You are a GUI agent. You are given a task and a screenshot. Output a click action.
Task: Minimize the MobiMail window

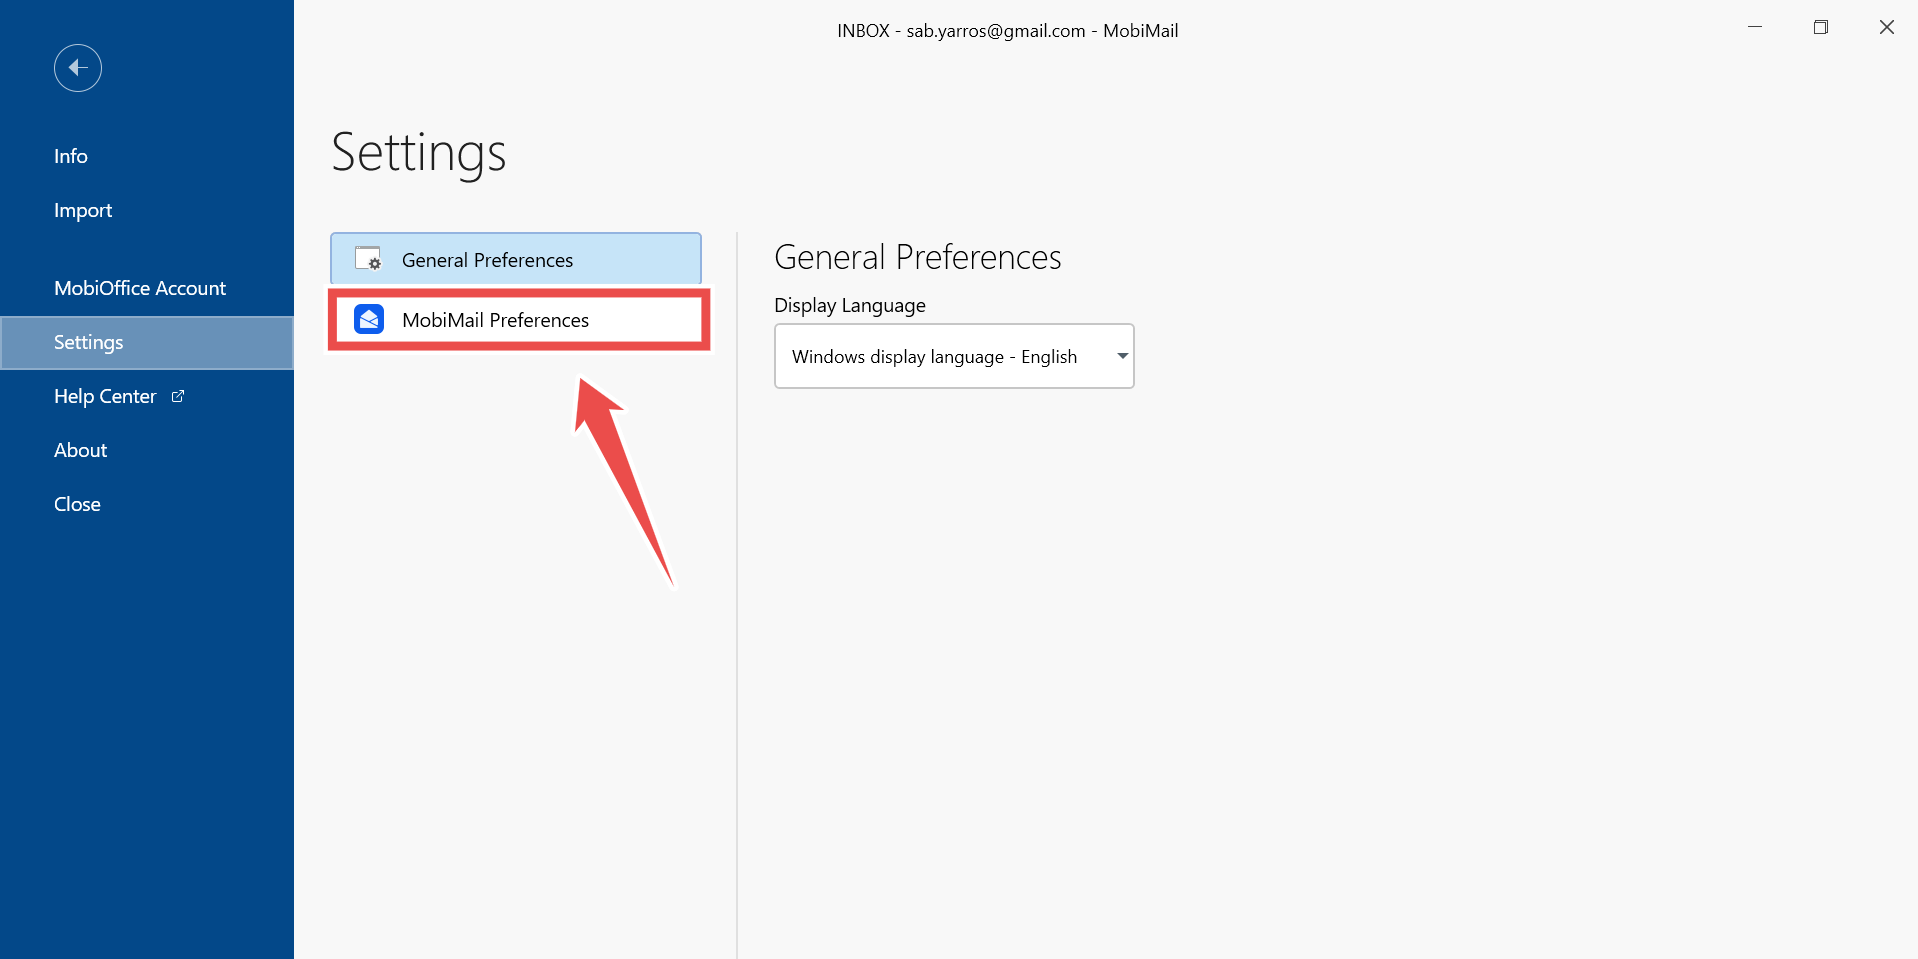click(1754, 28)
